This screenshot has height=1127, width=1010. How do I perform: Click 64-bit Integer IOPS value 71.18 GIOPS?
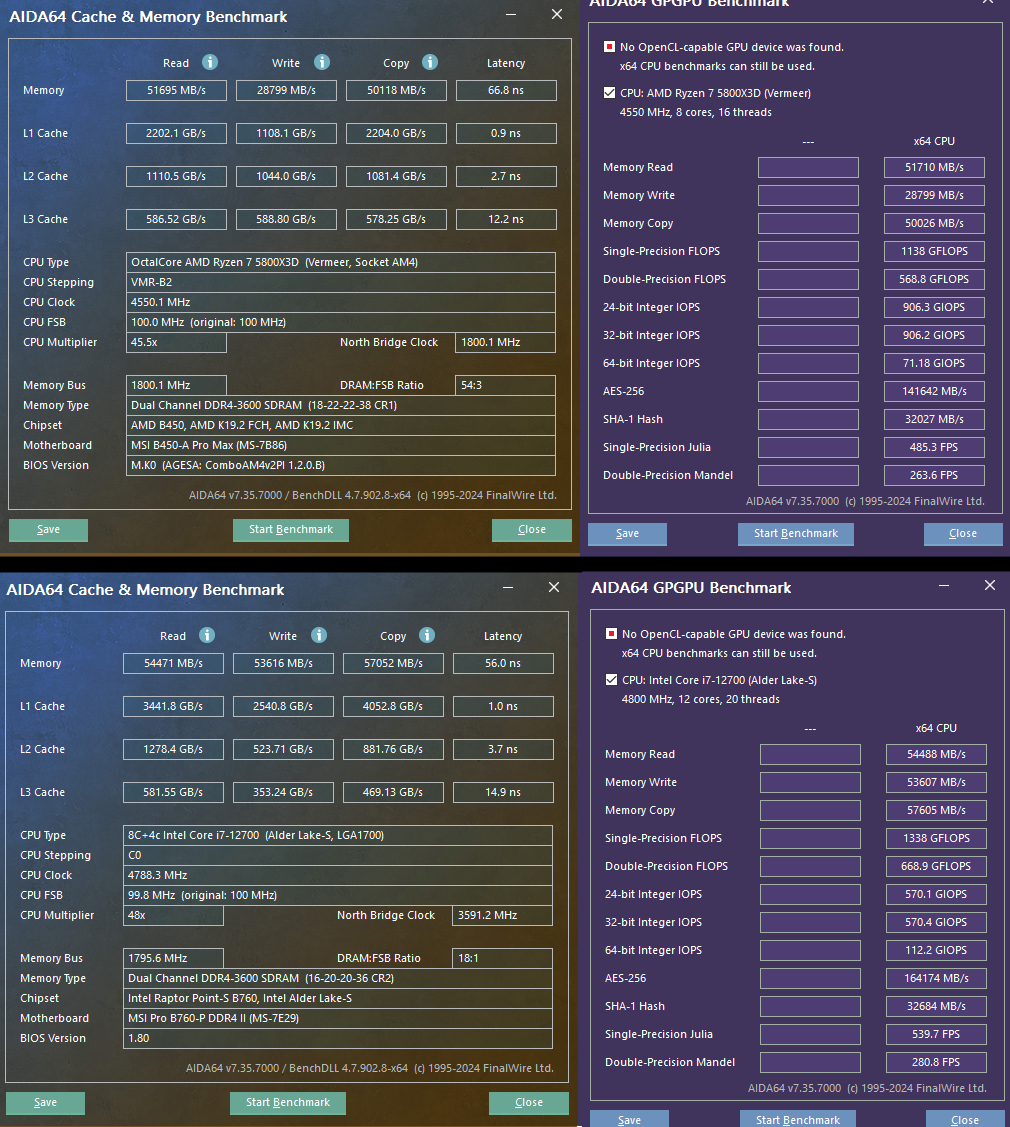[x=935, y=364]
